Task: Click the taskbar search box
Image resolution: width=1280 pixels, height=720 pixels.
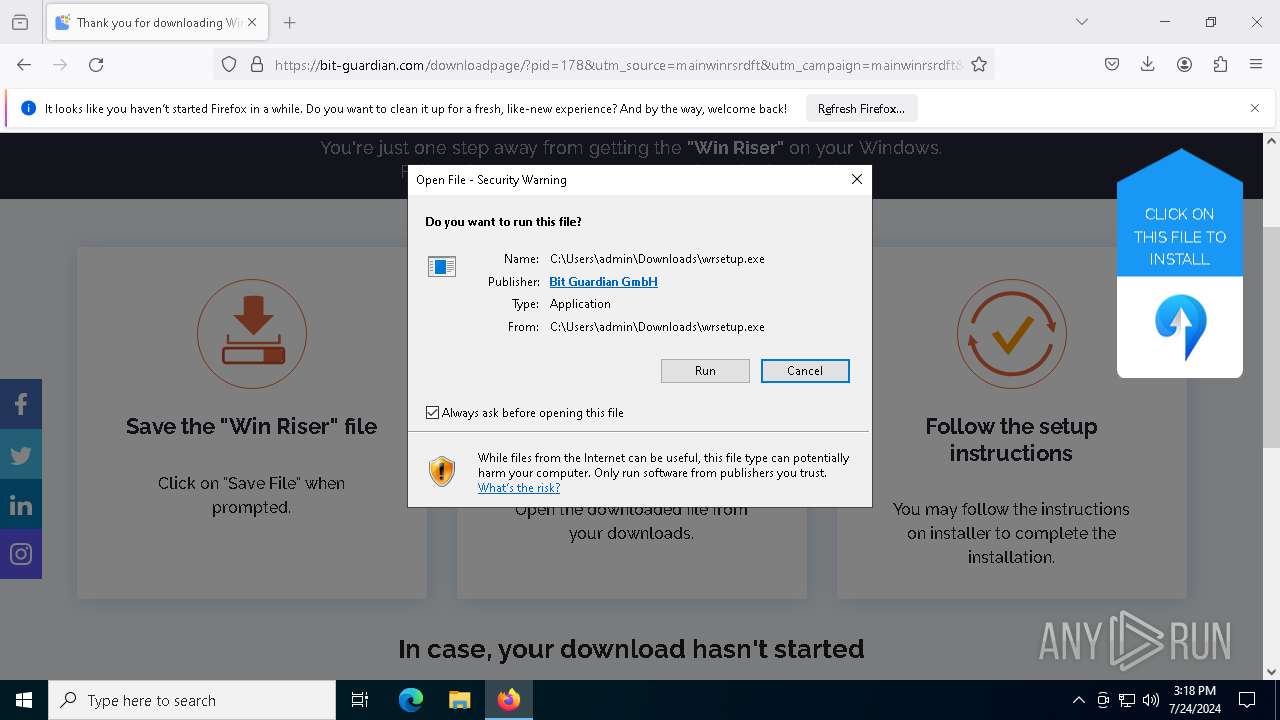Action: coord(192,700)
